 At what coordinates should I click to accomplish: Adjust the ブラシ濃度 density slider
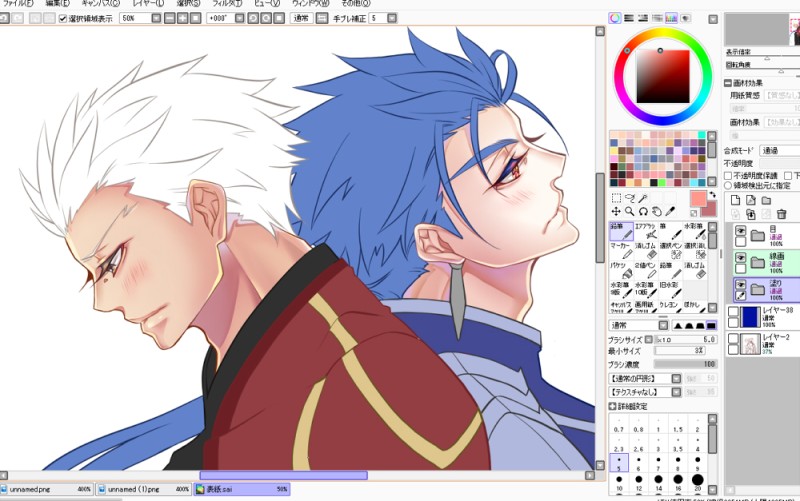click(x=686, y=364)
